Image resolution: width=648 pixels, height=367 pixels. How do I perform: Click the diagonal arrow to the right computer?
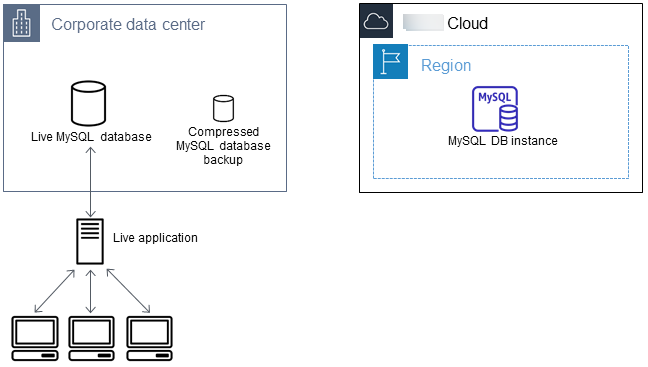[x=128, y=291]
